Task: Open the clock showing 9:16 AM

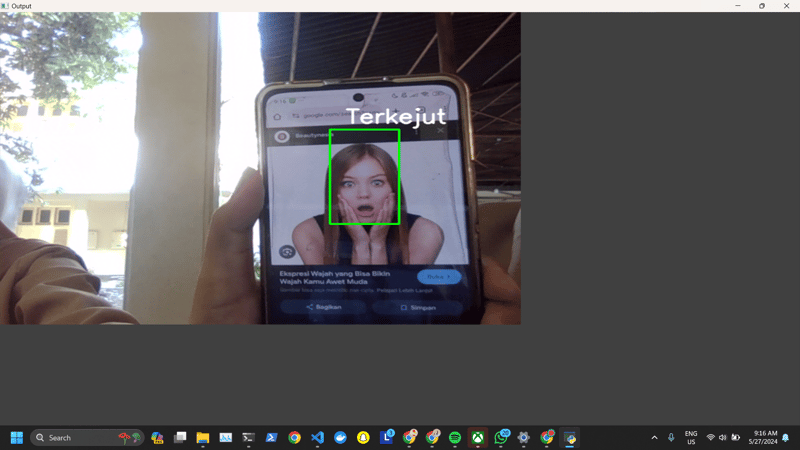Action: (763, 437)
